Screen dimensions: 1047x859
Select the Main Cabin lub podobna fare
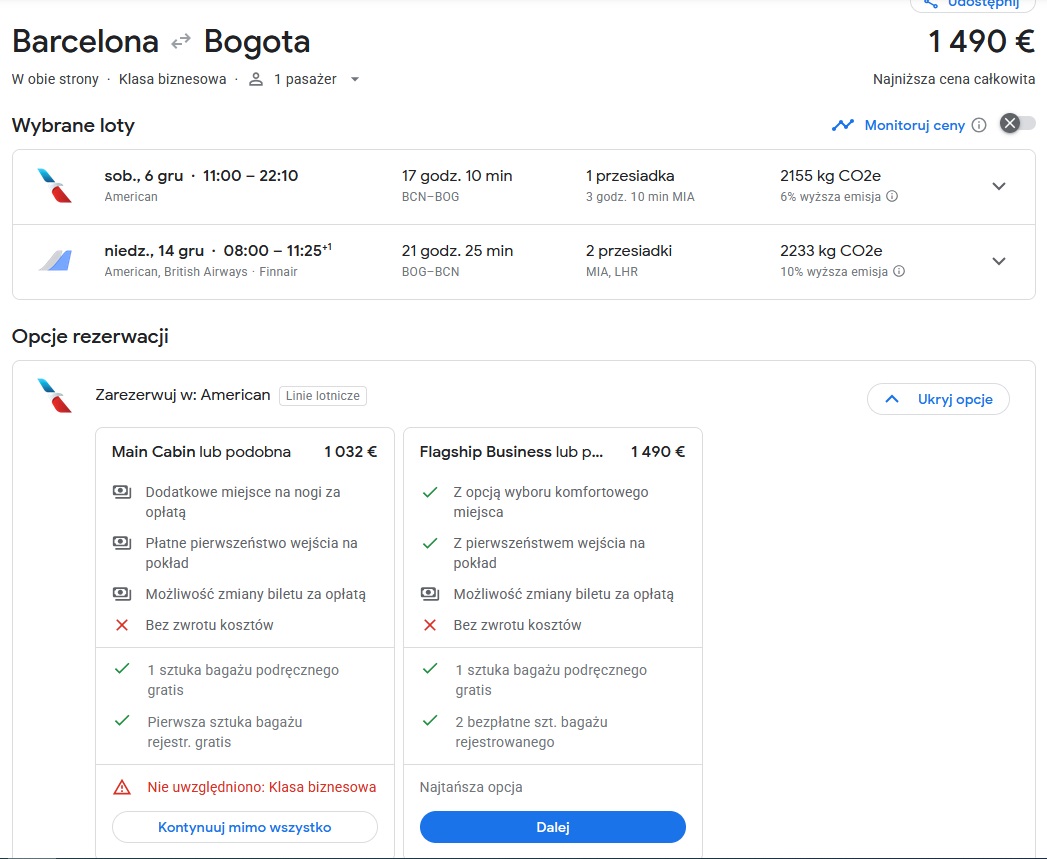pyautogui.click(x=201, y=452)
